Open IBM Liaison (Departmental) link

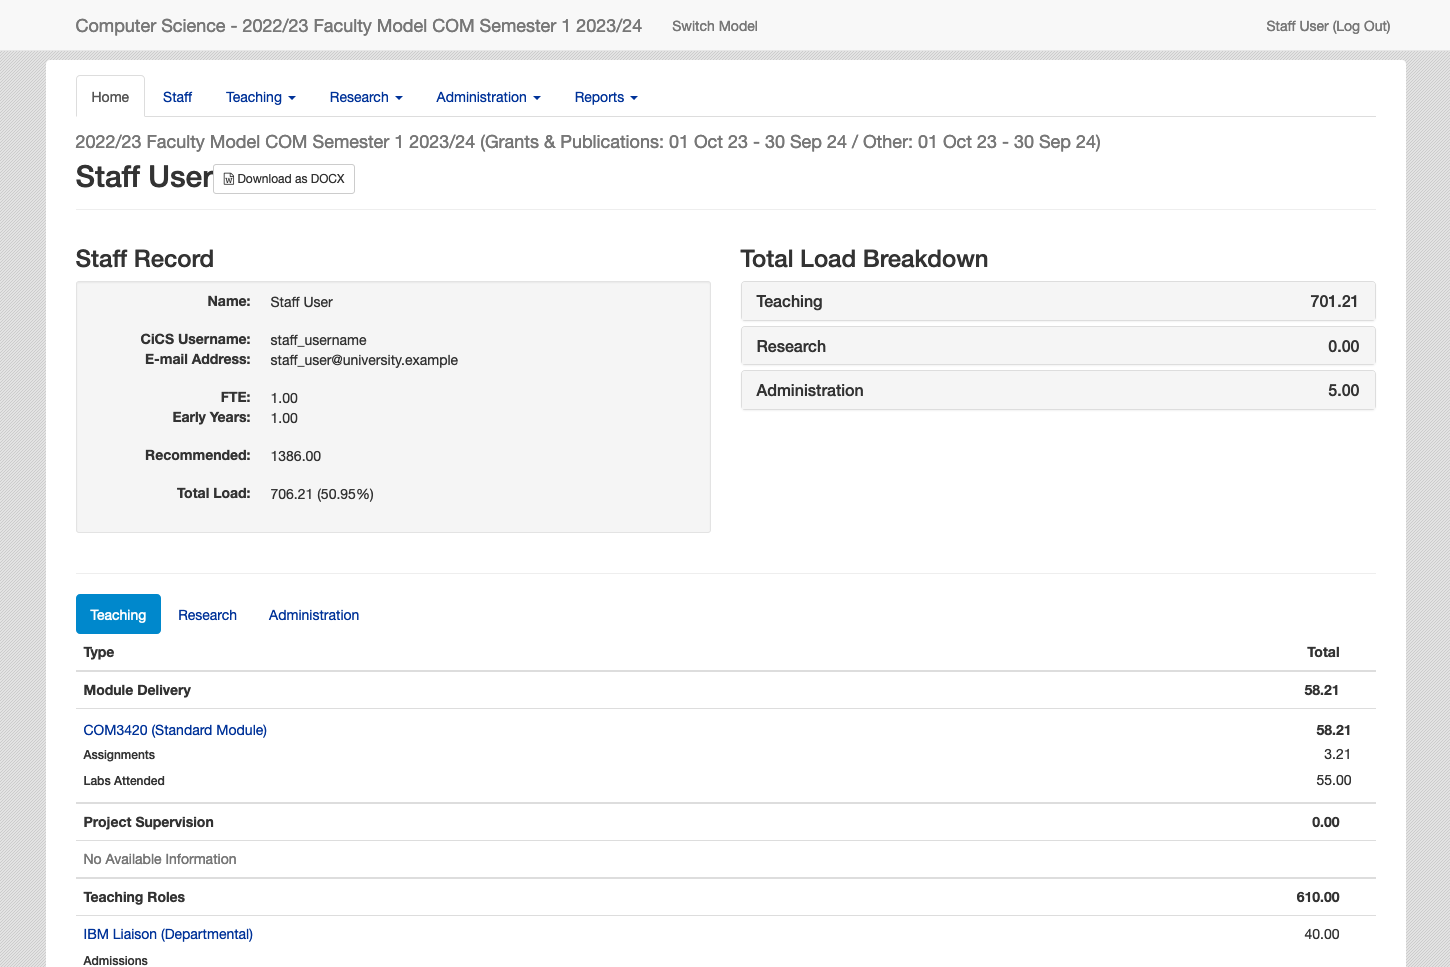[168, 934]
